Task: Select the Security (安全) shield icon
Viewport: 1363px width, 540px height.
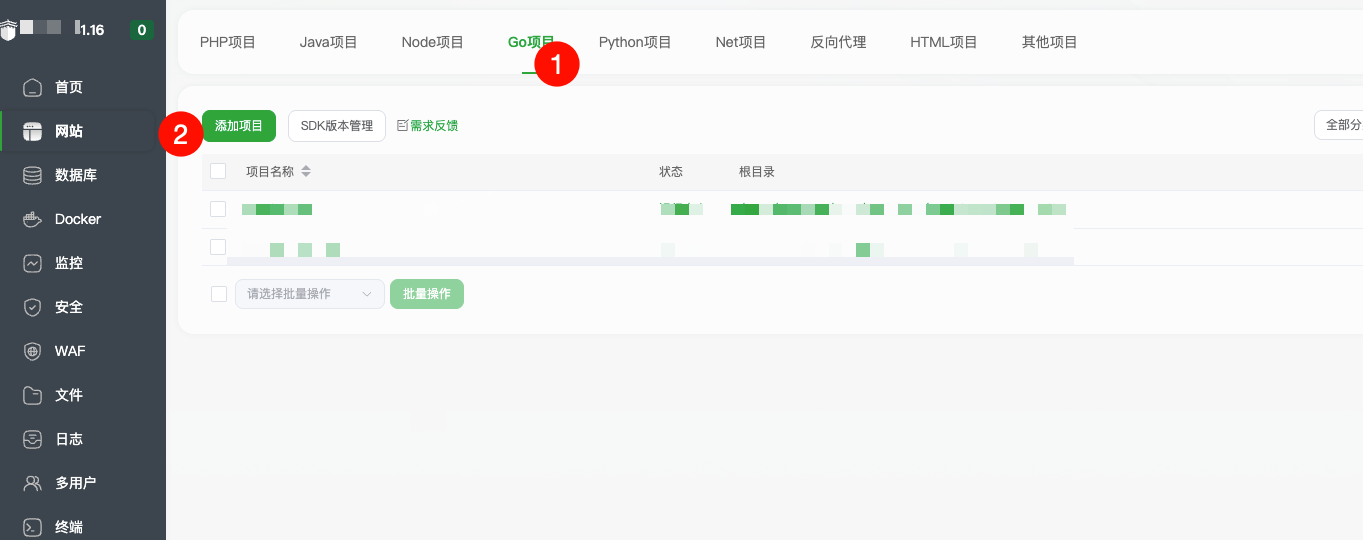Action: point(33,307)
